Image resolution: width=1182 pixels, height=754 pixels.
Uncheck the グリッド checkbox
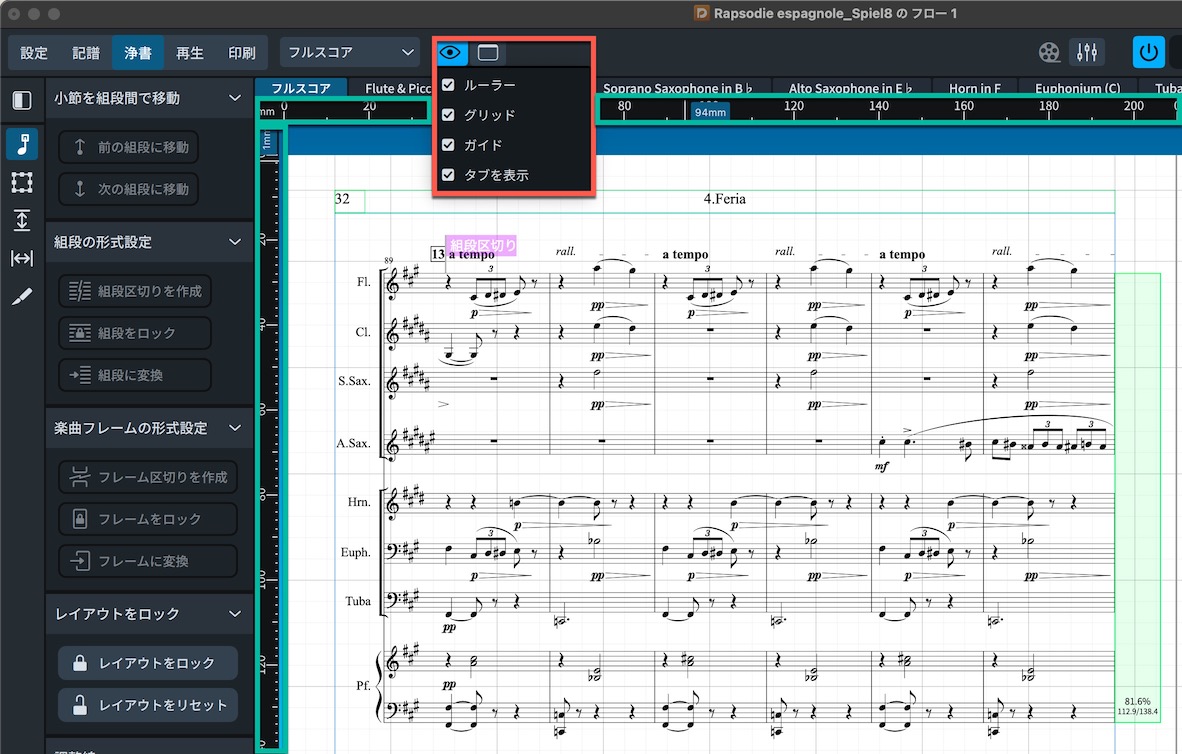click(x=449, y=115)
